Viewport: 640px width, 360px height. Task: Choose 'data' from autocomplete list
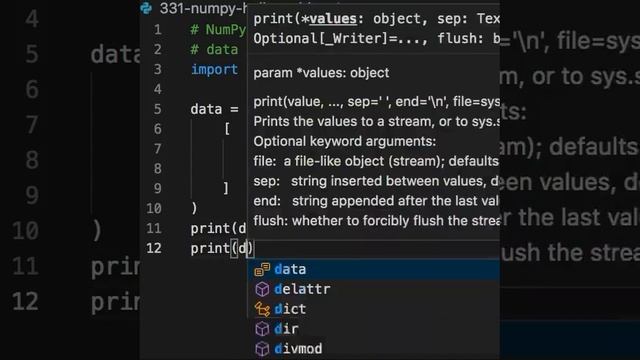(x=373, y=269)
